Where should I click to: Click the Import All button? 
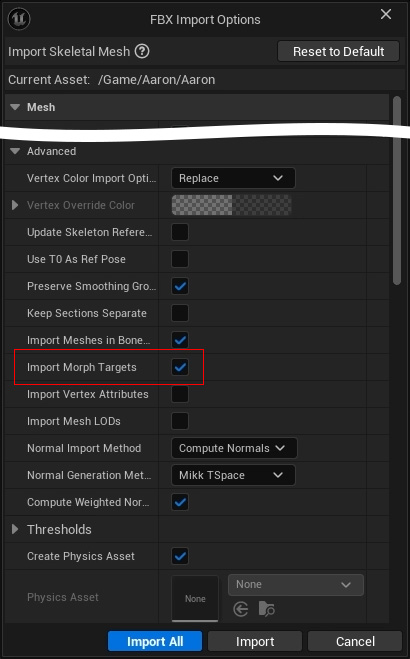click(x=155, y=641)
